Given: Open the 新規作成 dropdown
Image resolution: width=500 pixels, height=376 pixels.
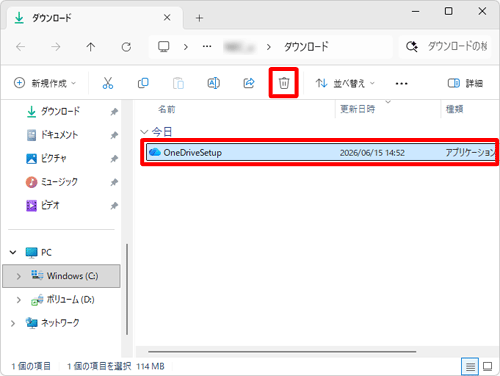Looking at the screenshot, I should pos(45,83).
